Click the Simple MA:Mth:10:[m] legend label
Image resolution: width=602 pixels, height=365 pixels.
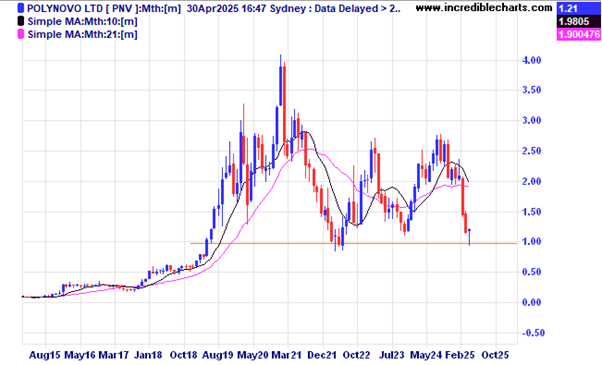coord(82,21)
